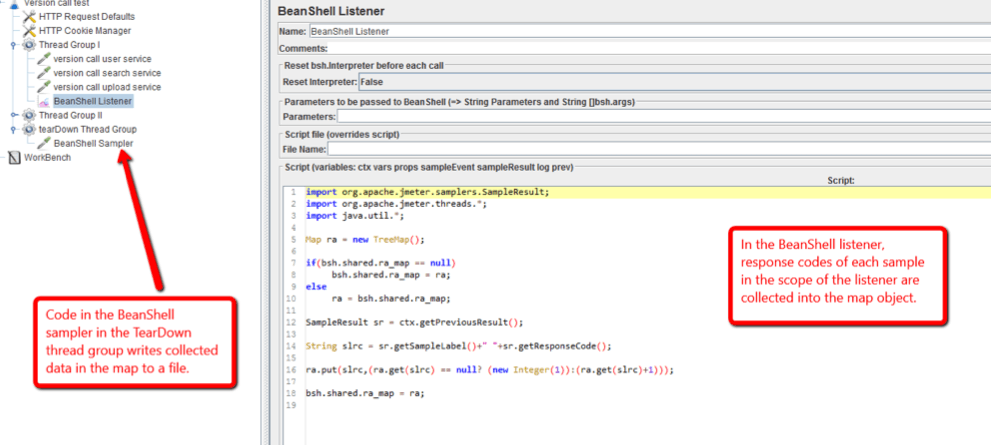The height and width of the screenshot is (445, 991).
Task: Open the version call user service sampler
Action: pos(102,59)
